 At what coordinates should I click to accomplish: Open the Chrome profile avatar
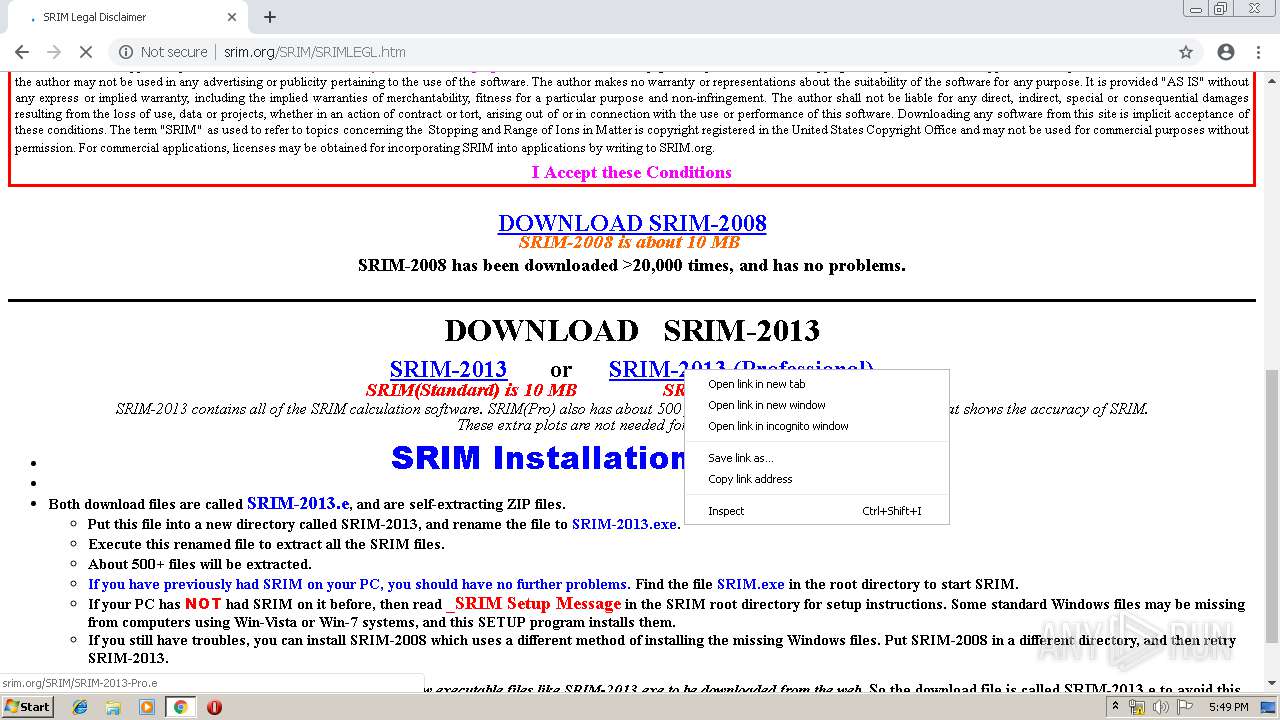tap(1226, 52)
